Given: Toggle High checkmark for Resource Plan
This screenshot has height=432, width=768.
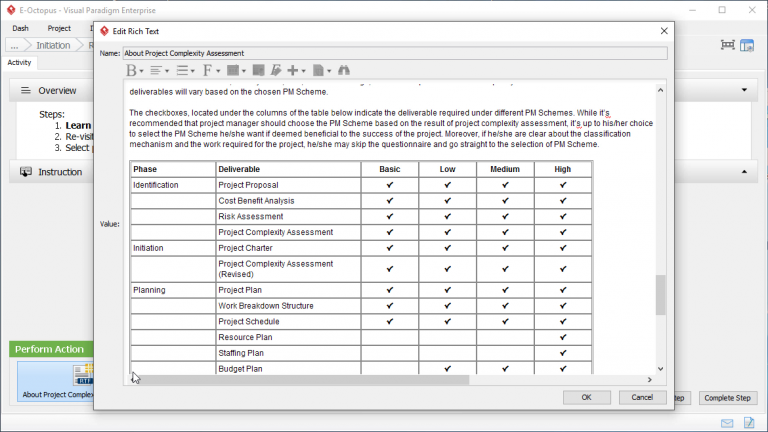Looking at the screenshot, I should point(563,338).
